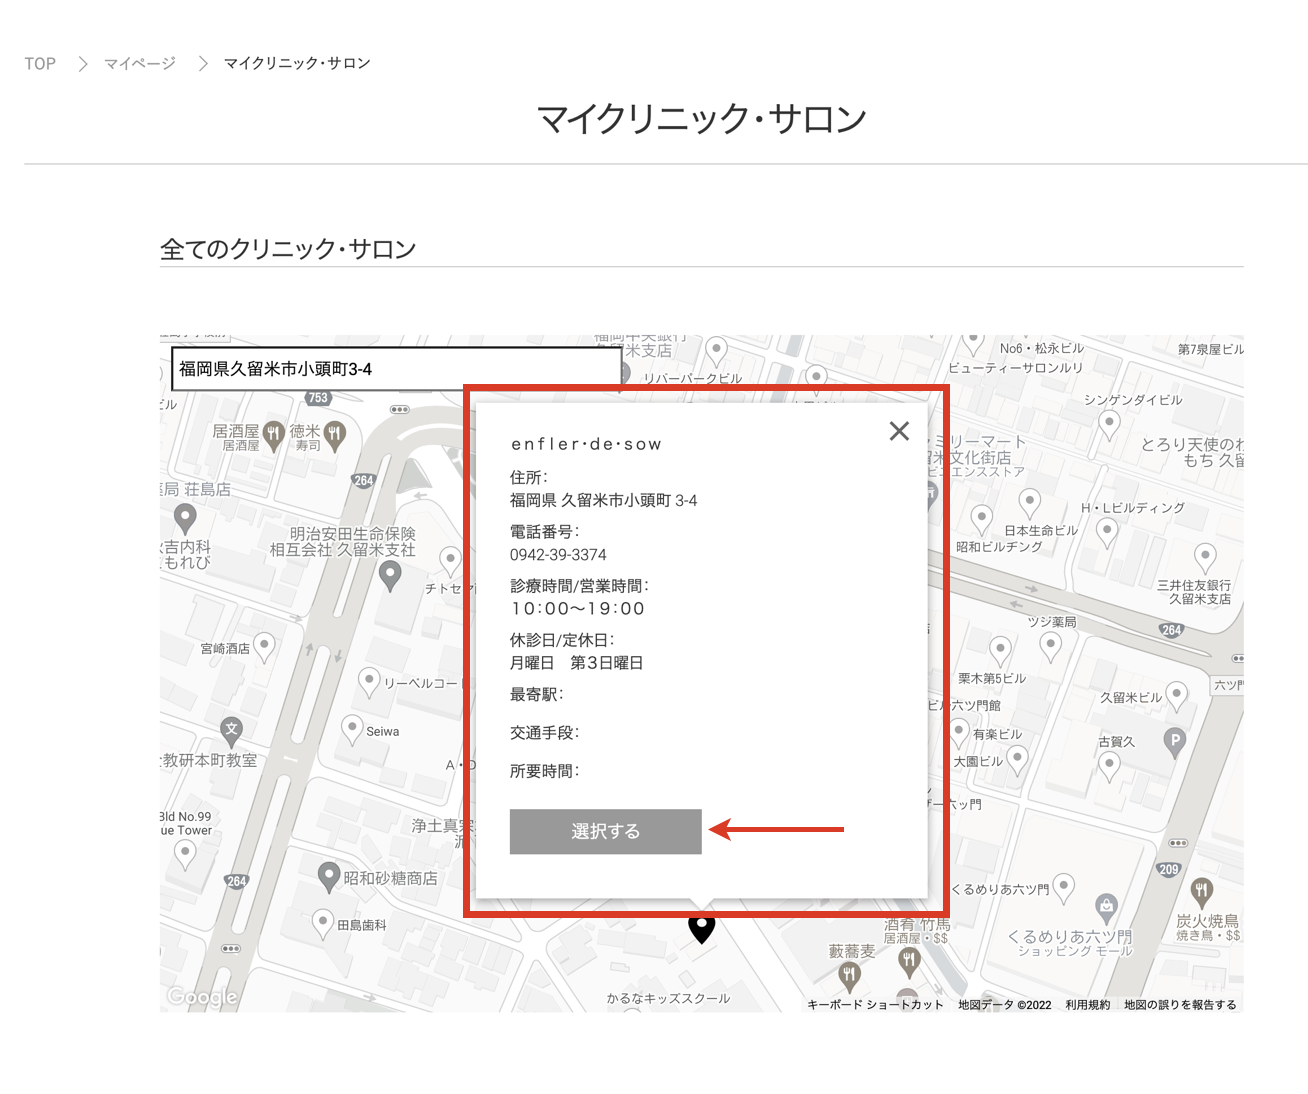Click the parking P icon
Screen dimensions: 1308x1094
[1175, 741]
